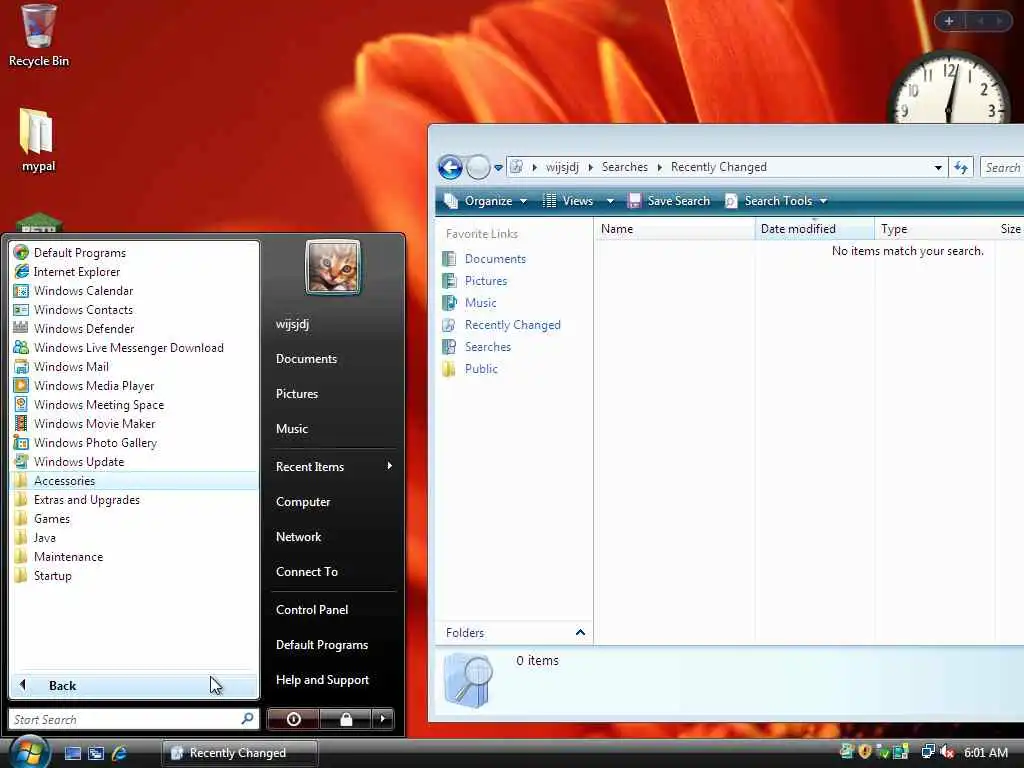Launch Internet Explorer from the Start menu list

coord(135,272)
